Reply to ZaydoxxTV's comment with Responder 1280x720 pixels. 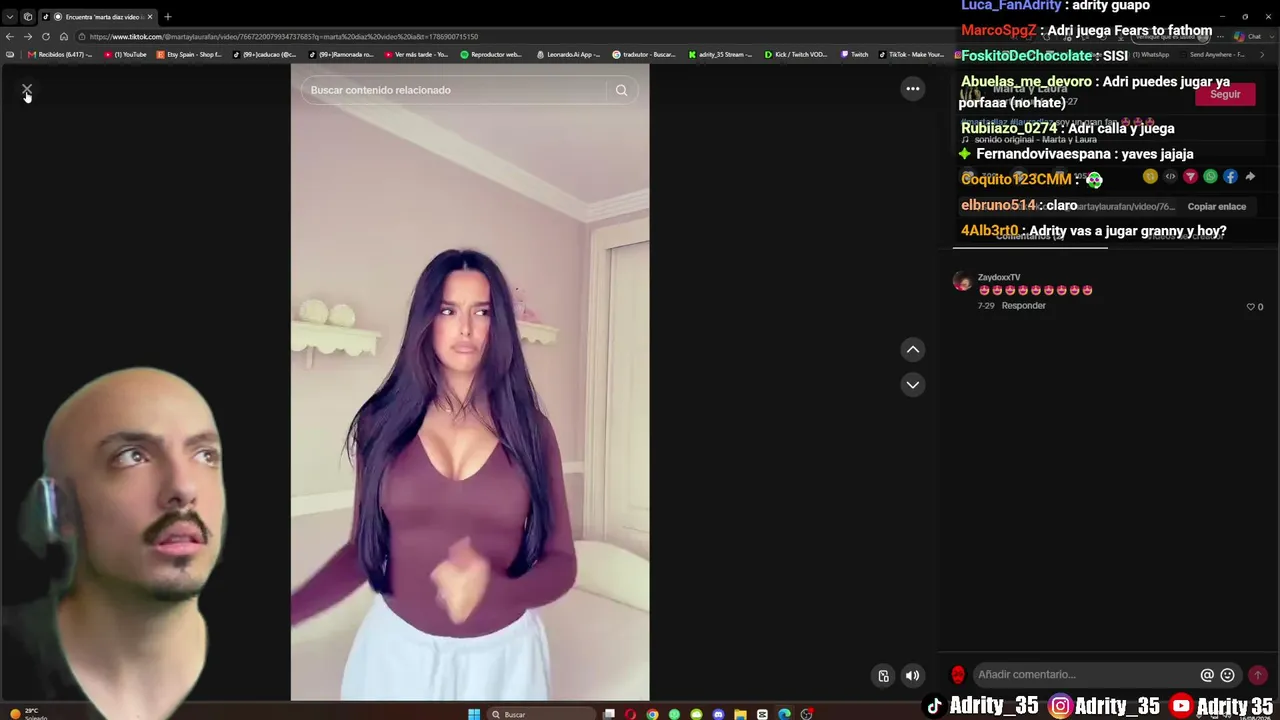(x=1023, y=306)
